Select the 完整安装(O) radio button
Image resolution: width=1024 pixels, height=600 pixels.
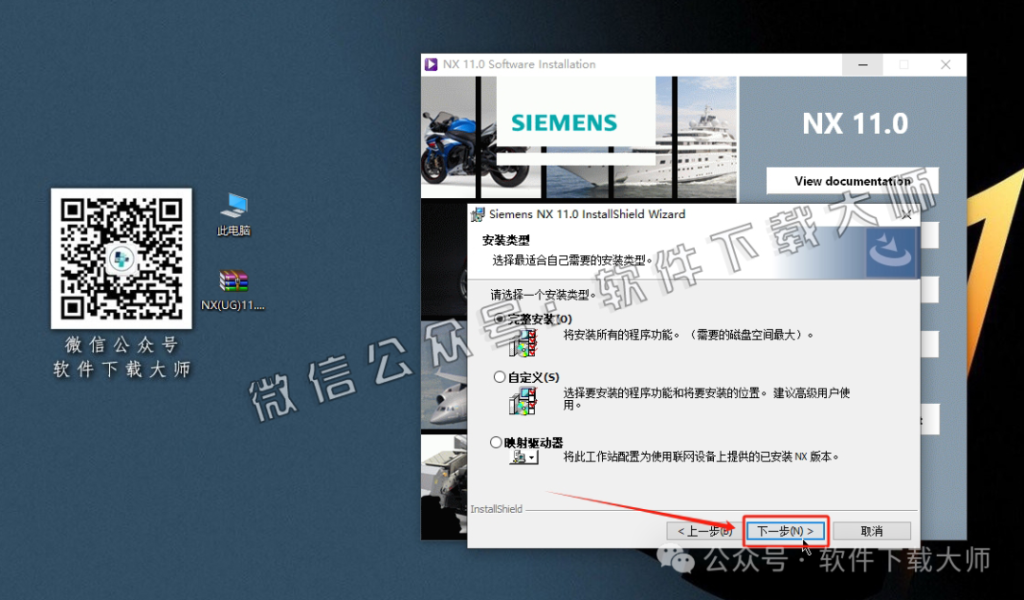click(x=497, y=317)
